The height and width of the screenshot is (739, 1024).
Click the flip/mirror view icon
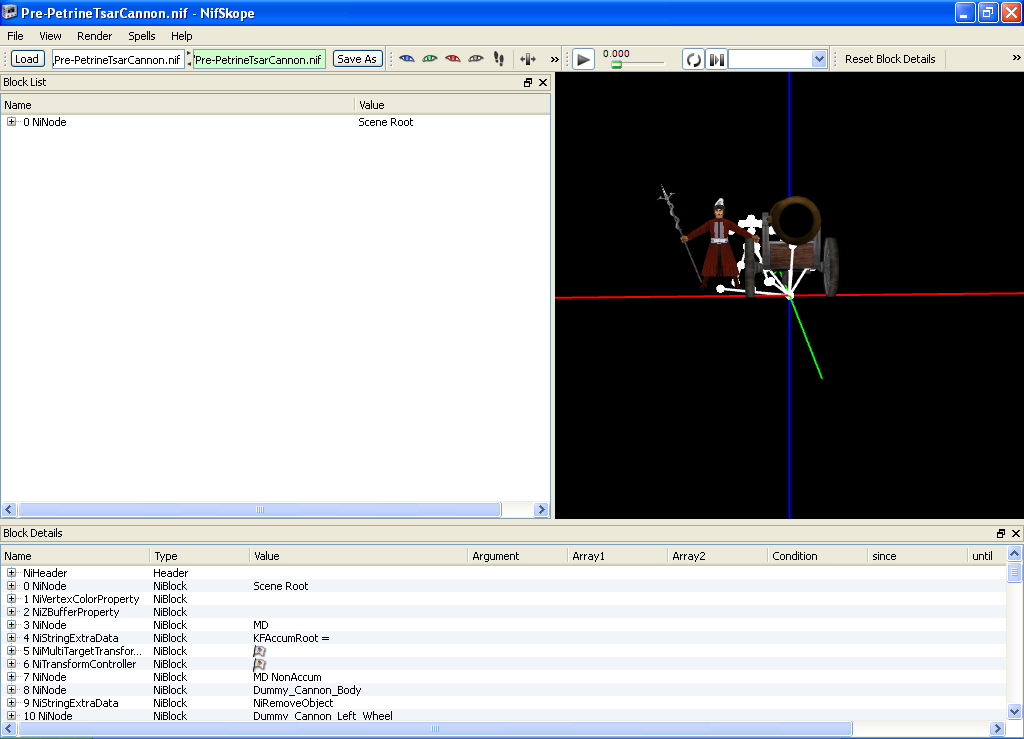click(x=528, y=59)
